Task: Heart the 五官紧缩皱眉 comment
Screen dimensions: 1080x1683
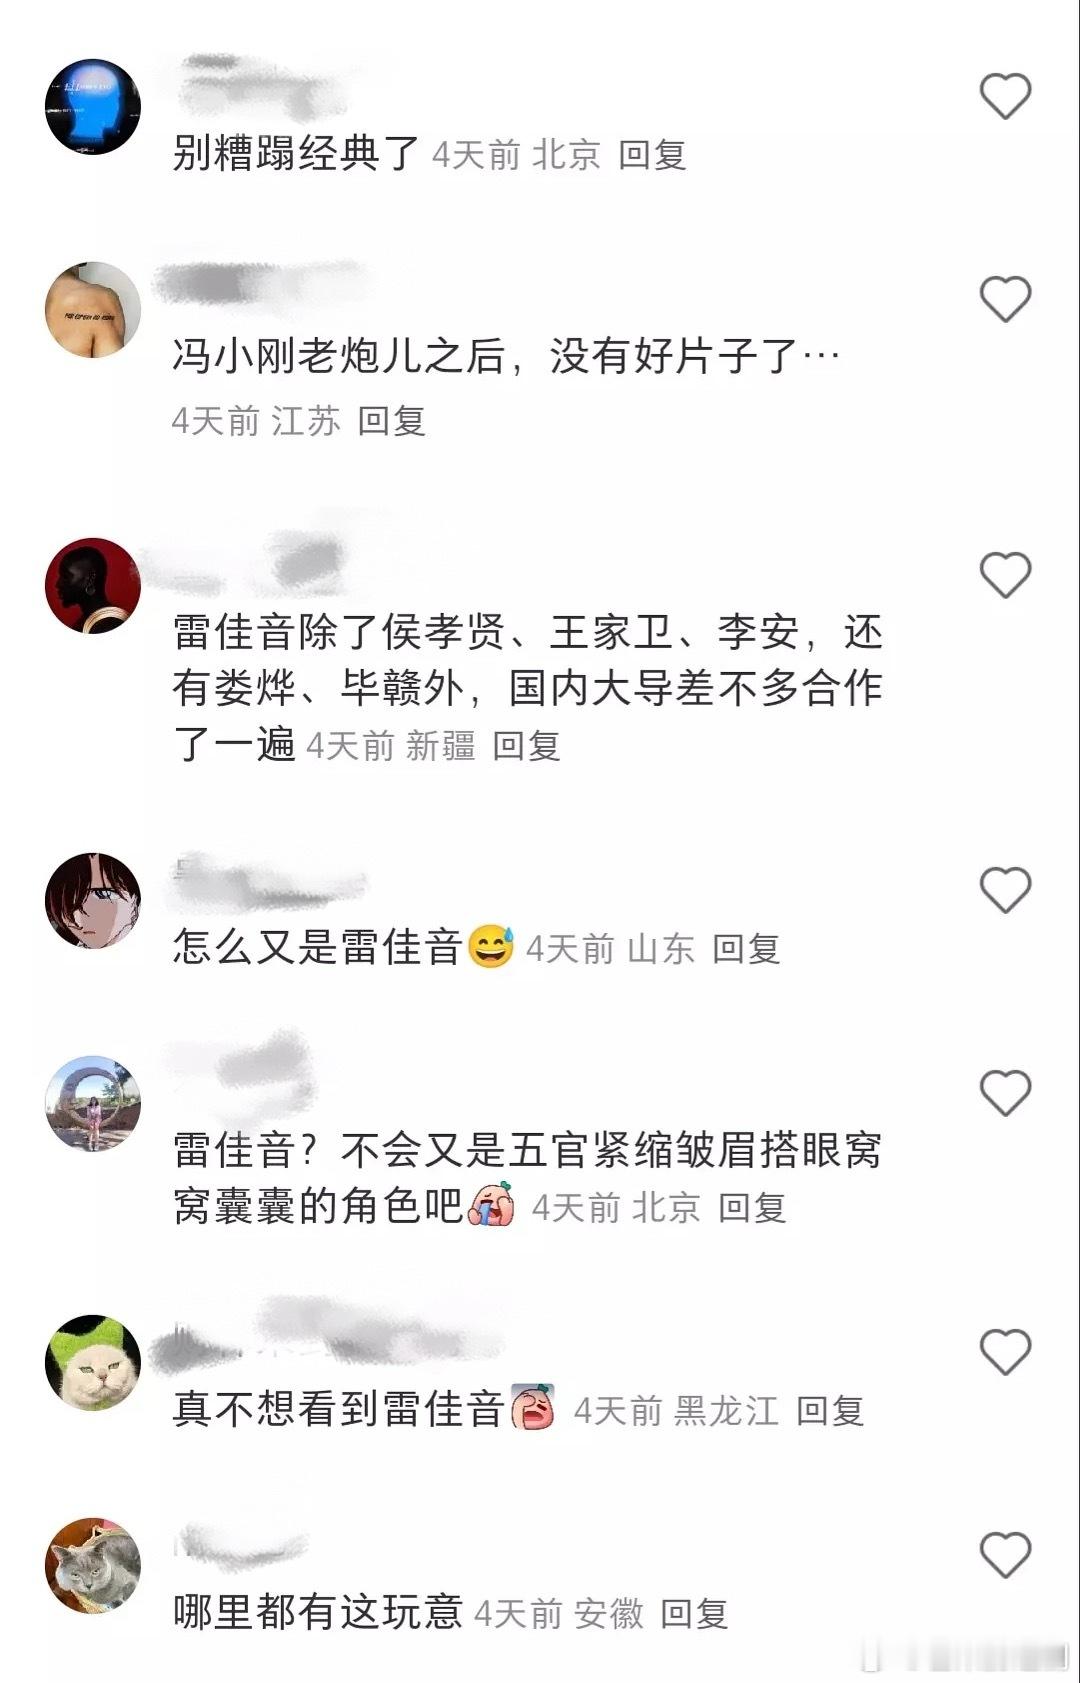Action: coord(1005,1093)
